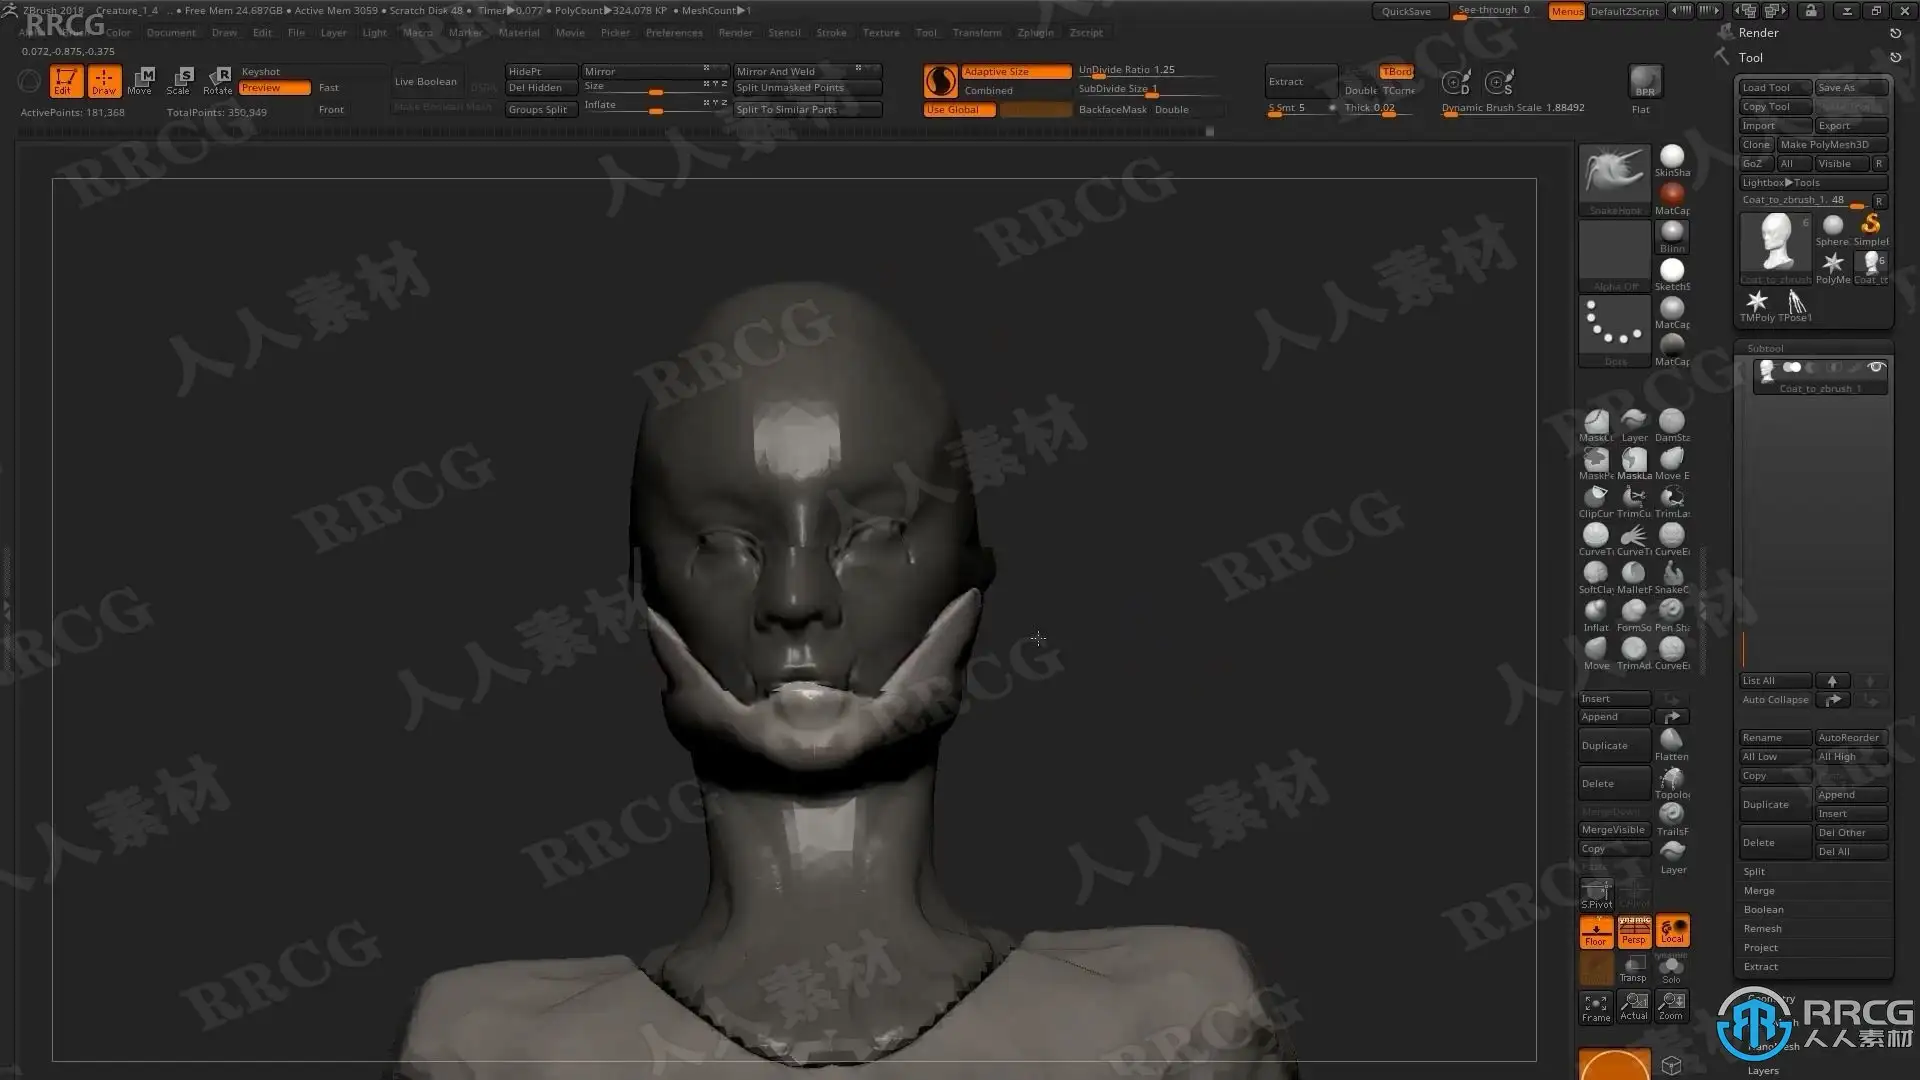Select the DamStandard brush icon
The width and height of the screenshot is (1920, 1080).
point(1671,422)
